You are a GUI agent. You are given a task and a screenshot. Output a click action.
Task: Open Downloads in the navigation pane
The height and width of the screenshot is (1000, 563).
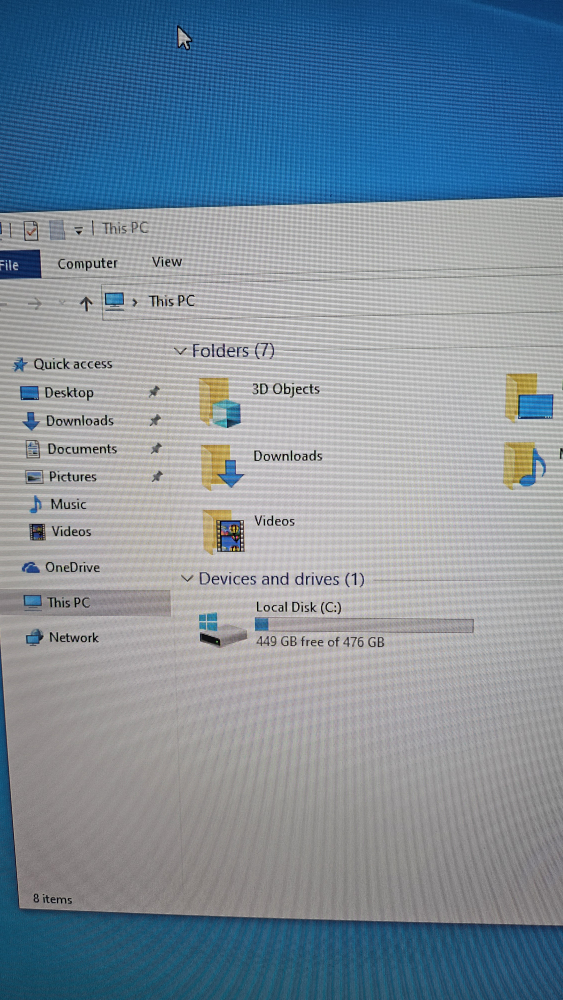[80, 421]
